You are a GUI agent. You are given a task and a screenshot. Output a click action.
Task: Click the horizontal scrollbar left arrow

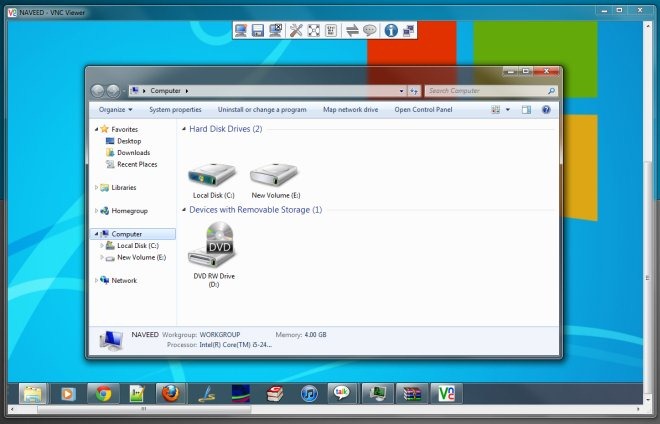(x=12, y=409)
